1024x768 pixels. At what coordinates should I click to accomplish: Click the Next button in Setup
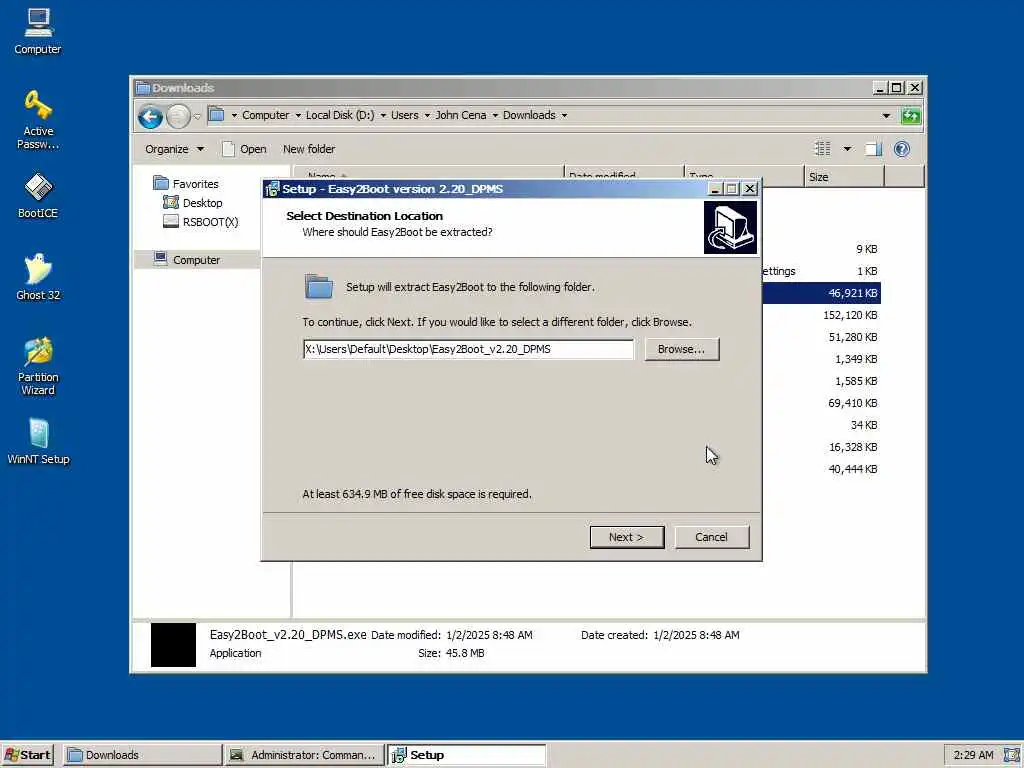[x=627, y=537]
